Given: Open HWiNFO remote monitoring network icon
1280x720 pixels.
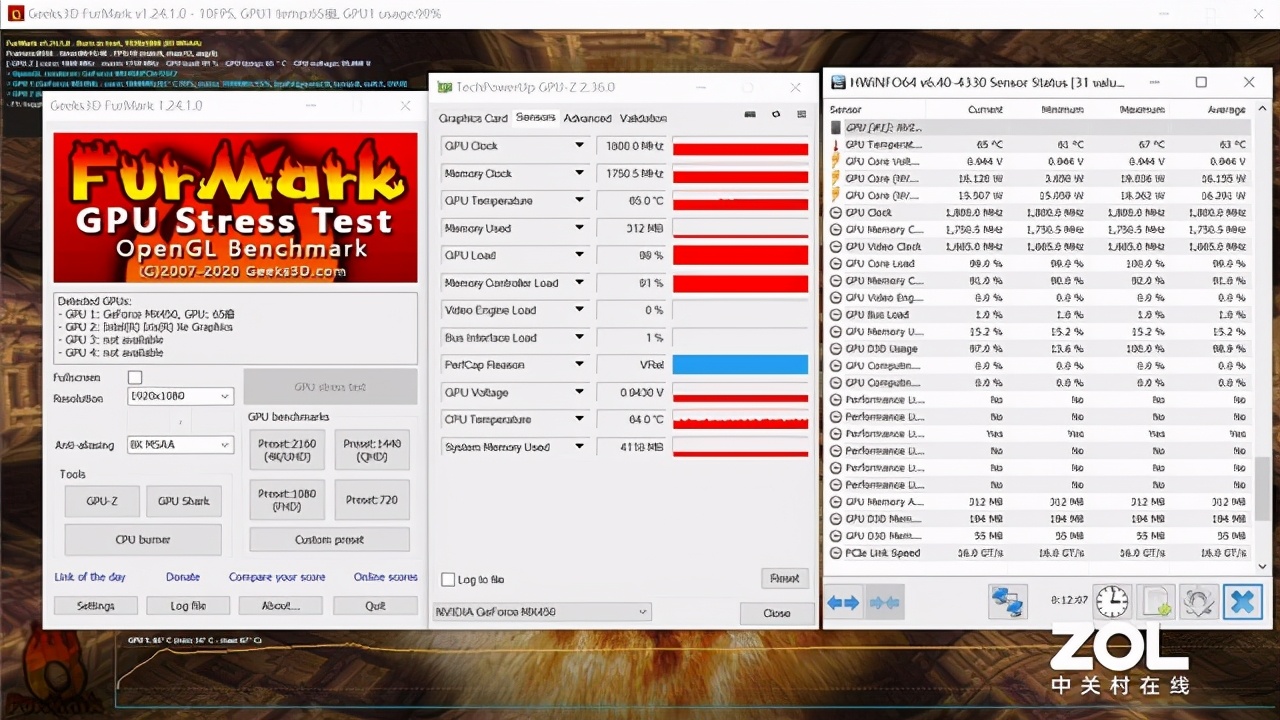Looking at the screenshot, I should (1008, 601).
